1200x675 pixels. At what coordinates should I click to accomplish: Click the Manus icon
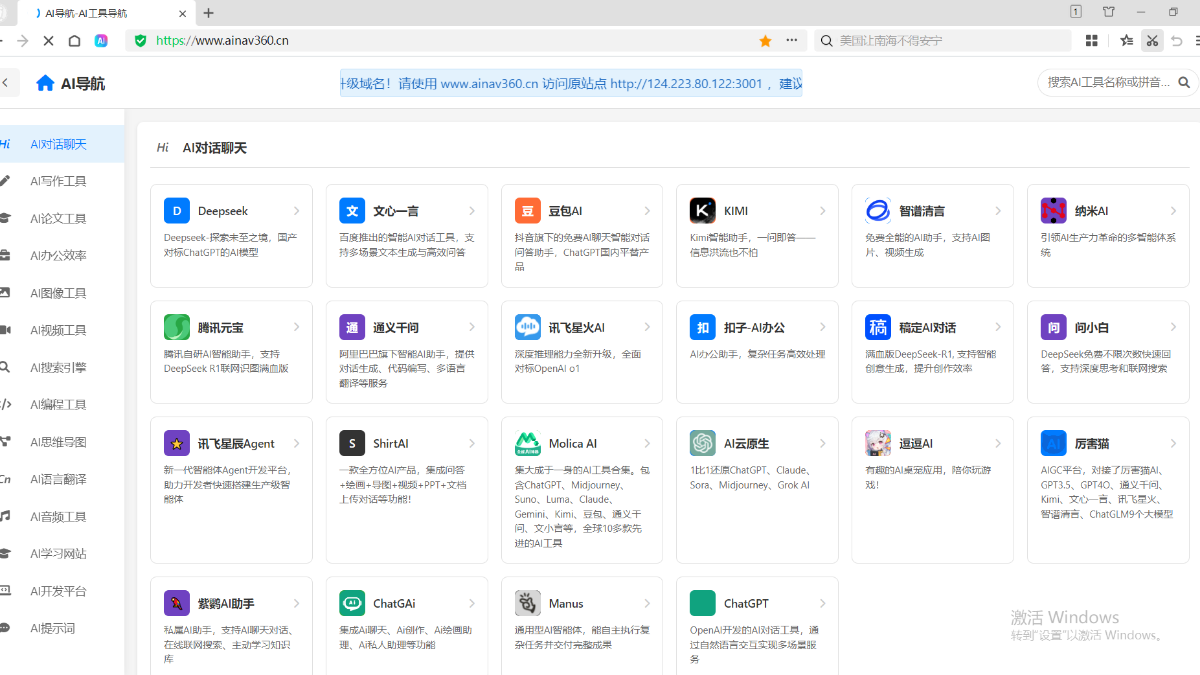tap(528, 603)
